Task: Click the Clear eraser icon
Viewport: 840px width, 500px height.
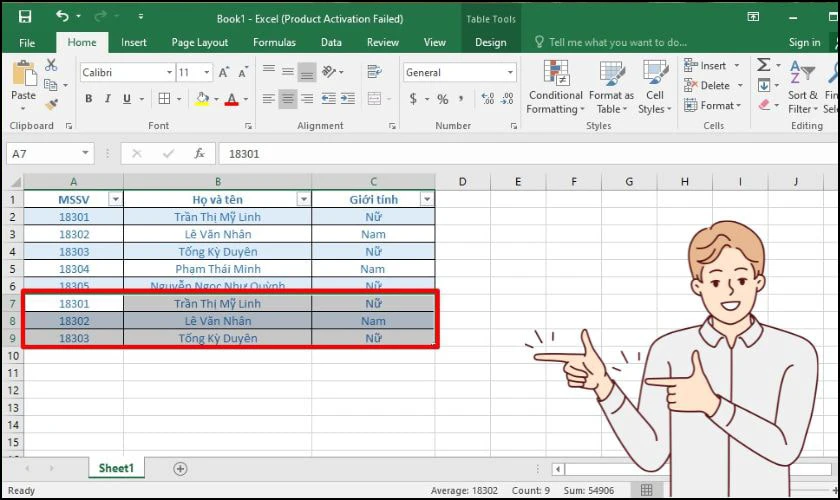Action: [x=764, y=105]
